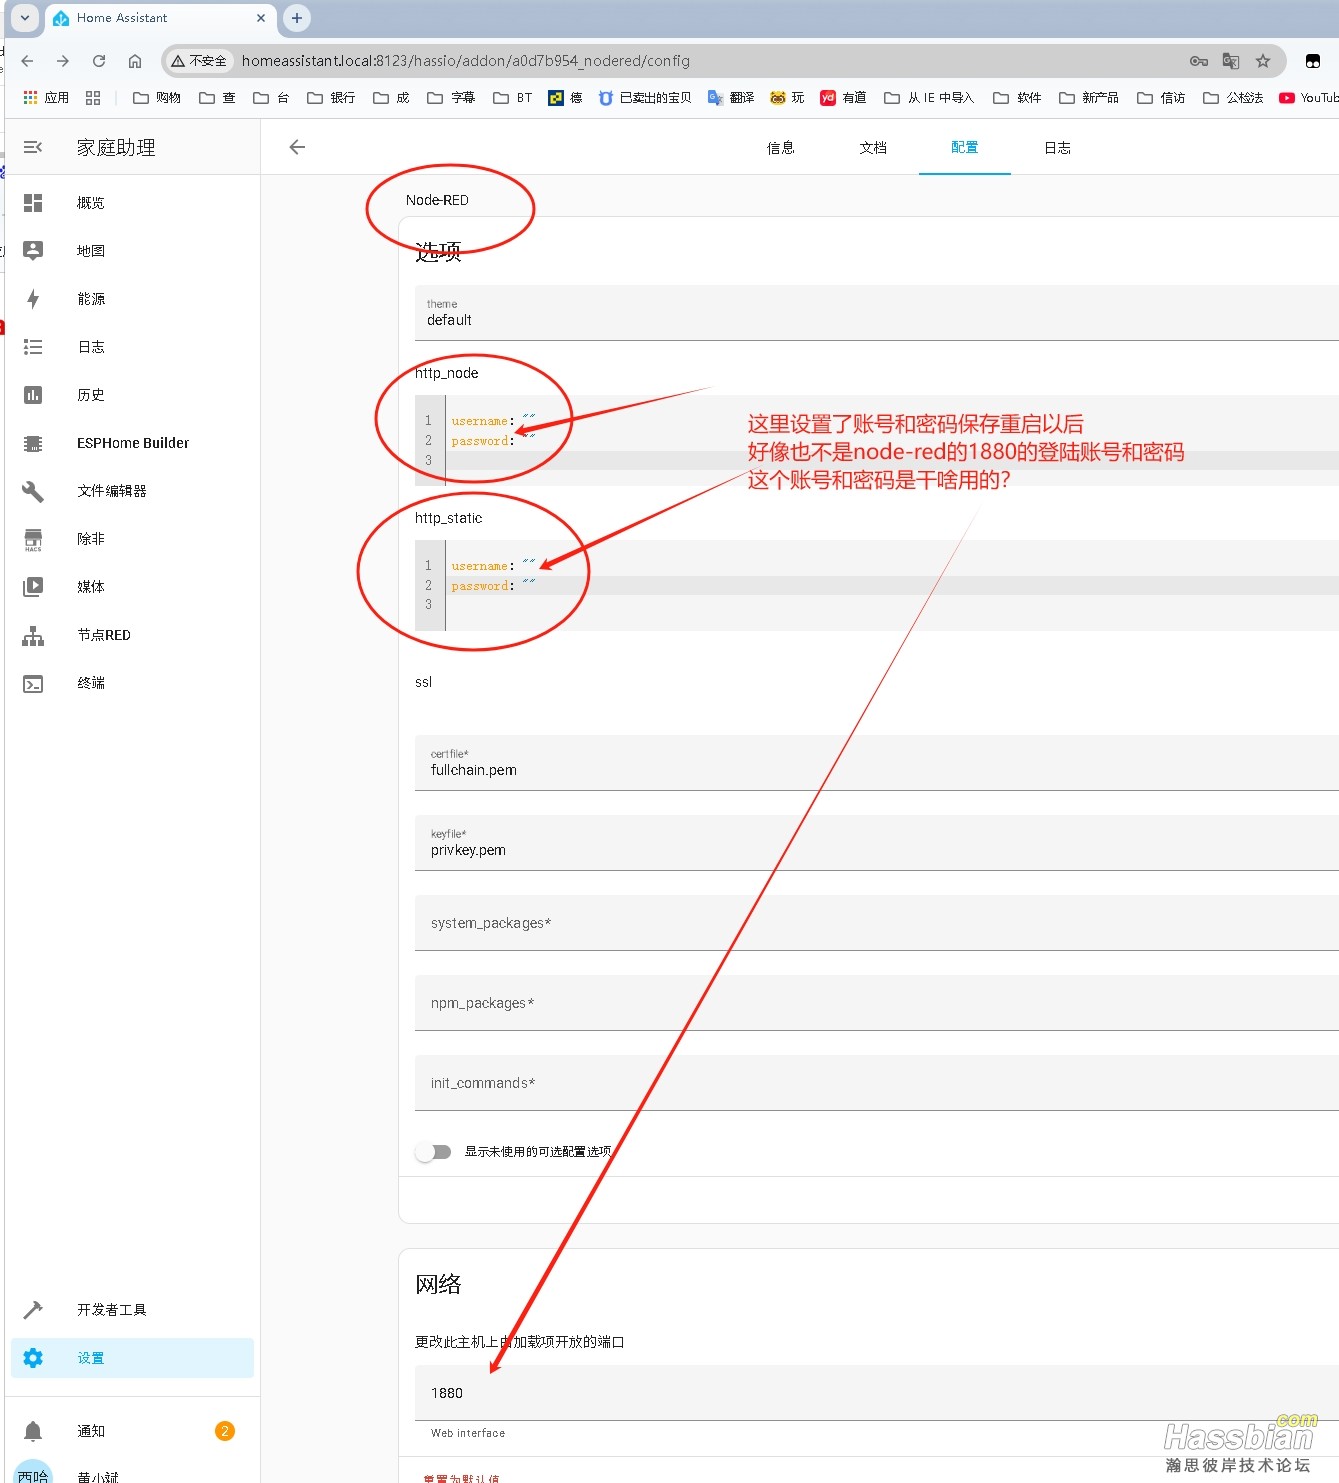
Task: Click the browser forward arrow
Action: [63, 61]
